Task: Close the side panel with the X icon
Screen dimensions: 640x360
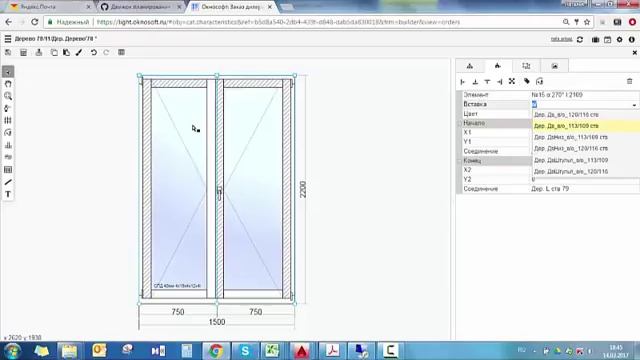Action: [x=635, y=53]
